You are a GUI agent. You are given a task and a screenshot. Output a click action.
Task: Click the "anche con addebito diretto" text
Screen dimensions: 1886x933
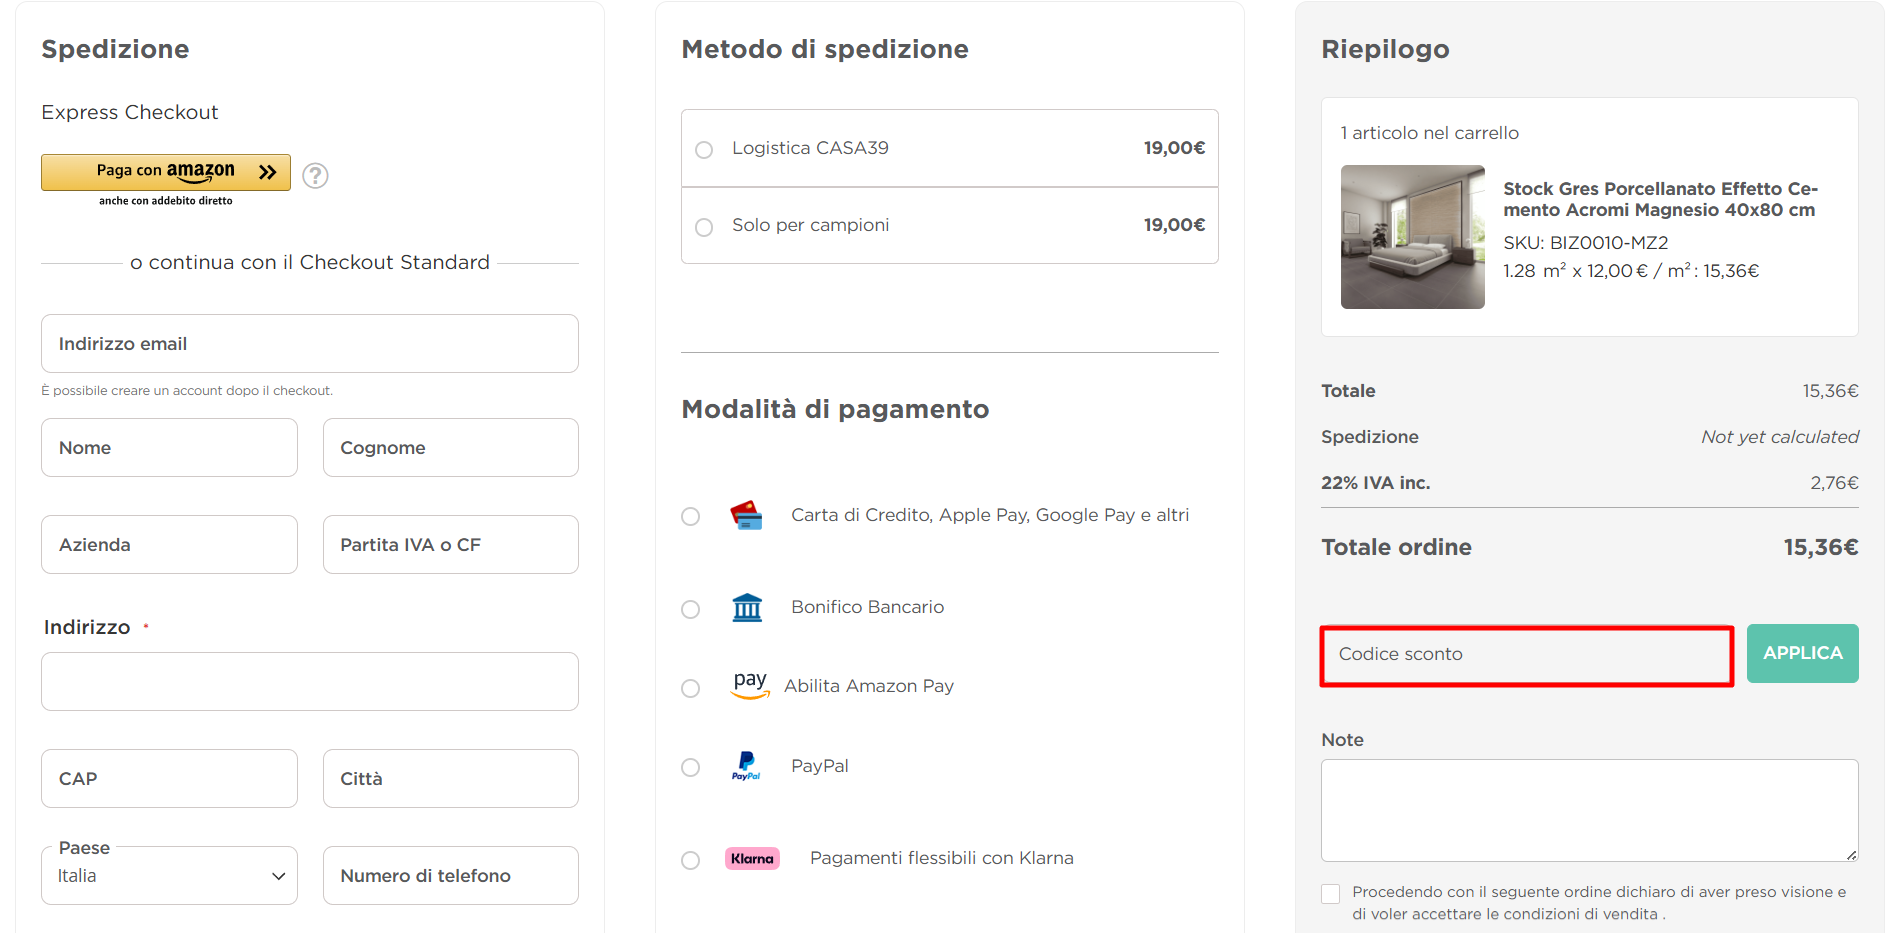coord(166,201)
